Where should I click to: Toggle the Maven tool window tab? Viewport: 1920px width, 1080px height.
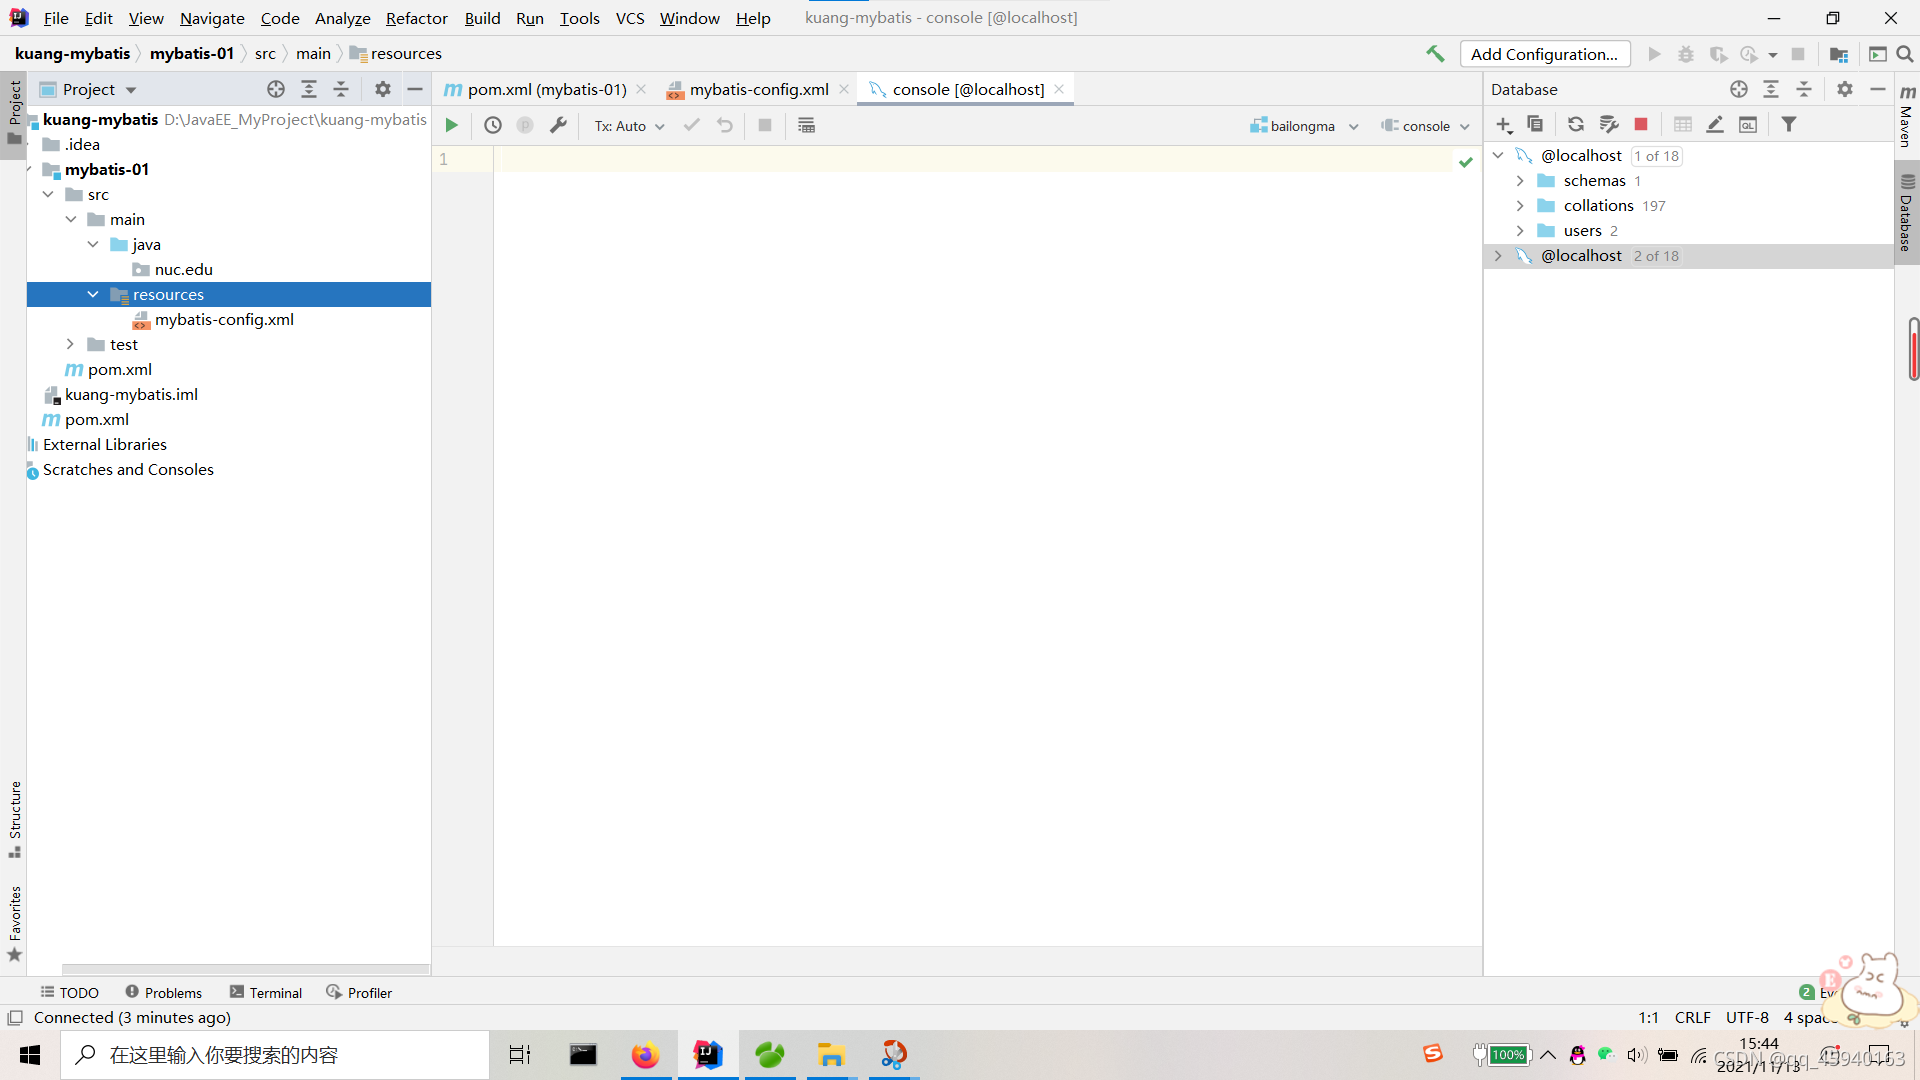(x=1906, y=117)
